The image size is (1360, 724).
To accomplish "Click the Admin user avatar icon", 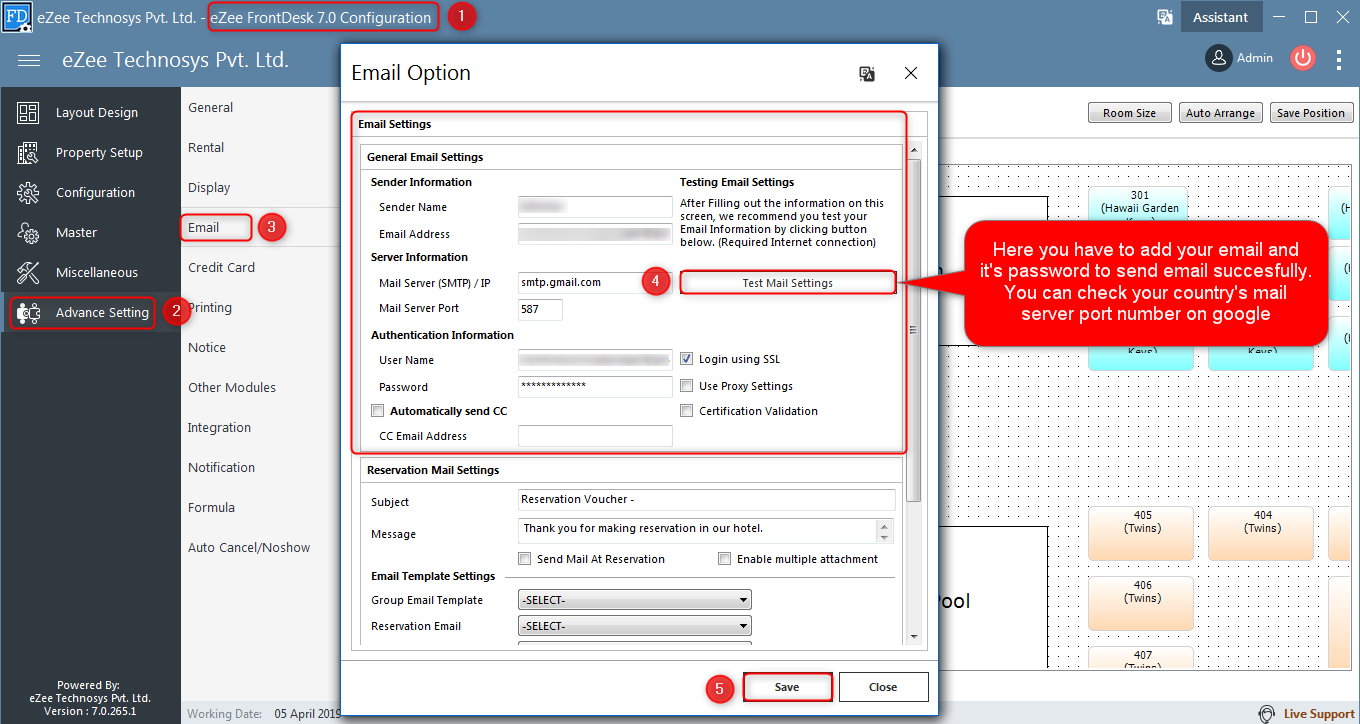I will [x=1218, y=58].
